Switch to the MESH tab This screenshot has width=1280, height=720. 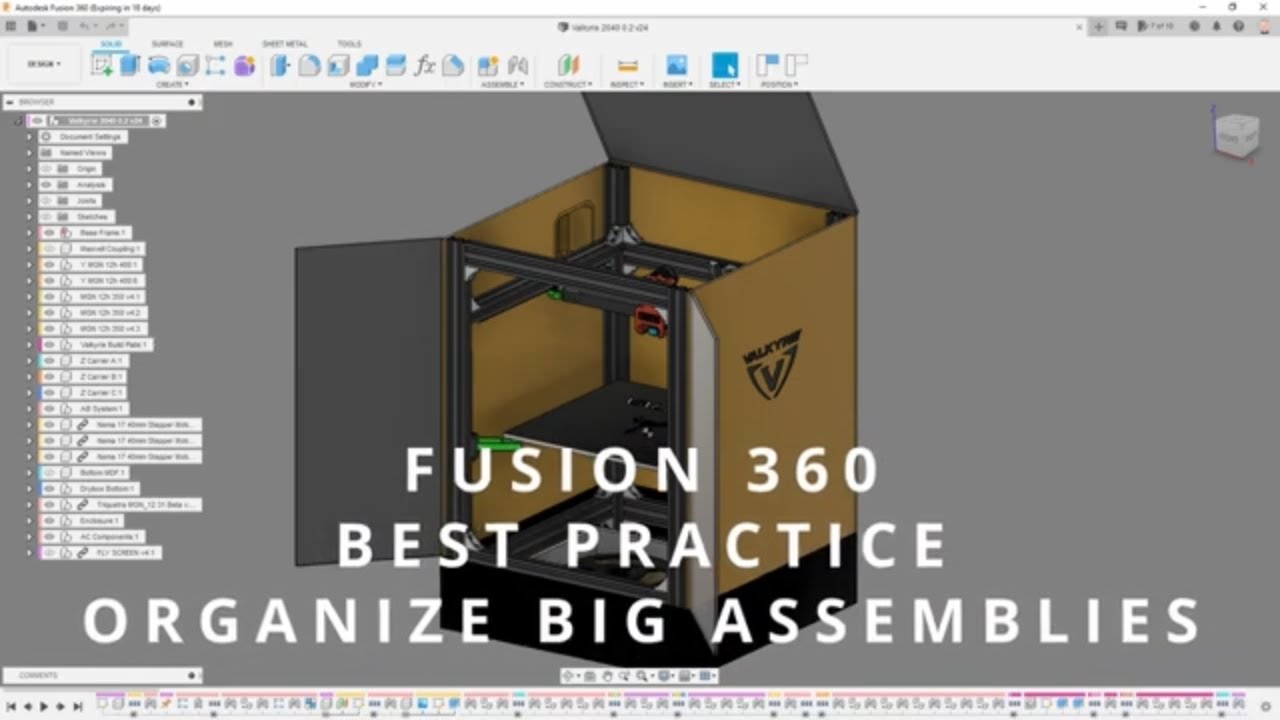pyautogui.click(x=223, y=44)
